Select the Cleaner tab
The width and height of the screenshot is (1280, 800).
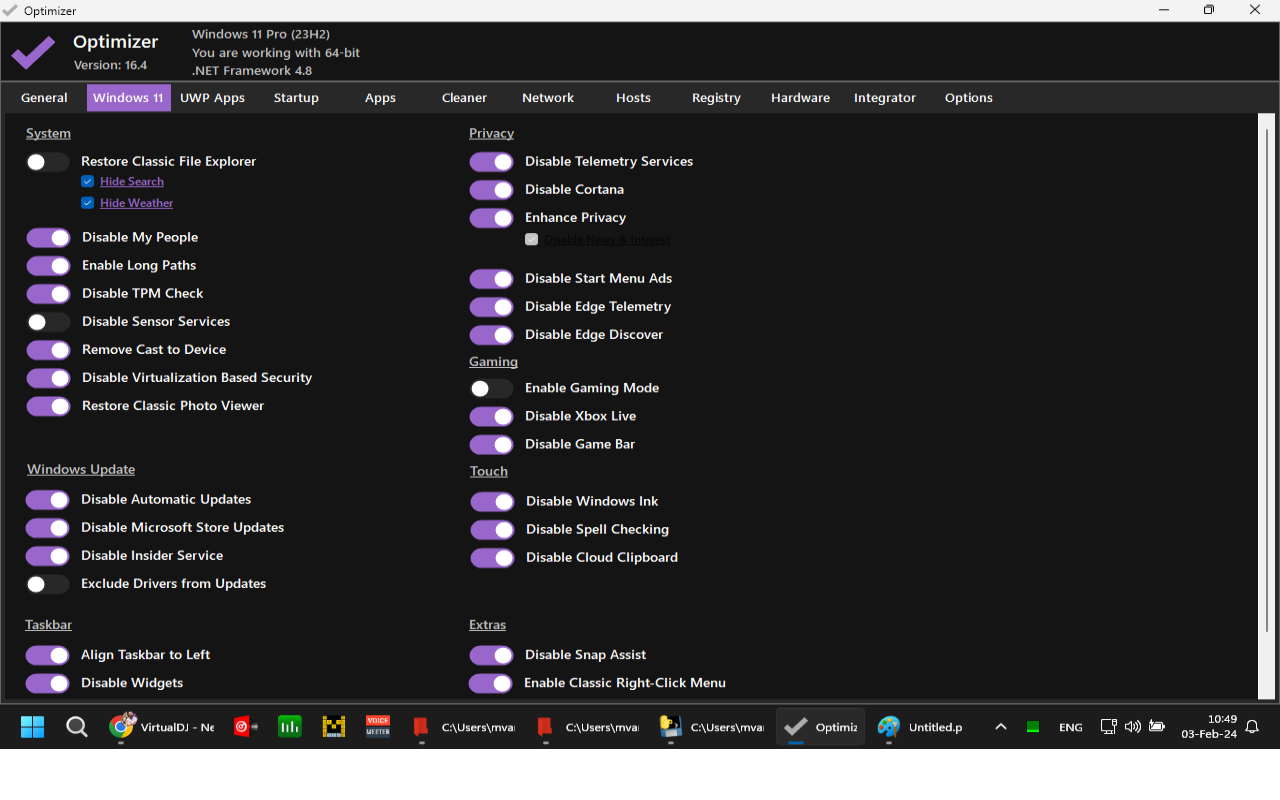(464, 98)
